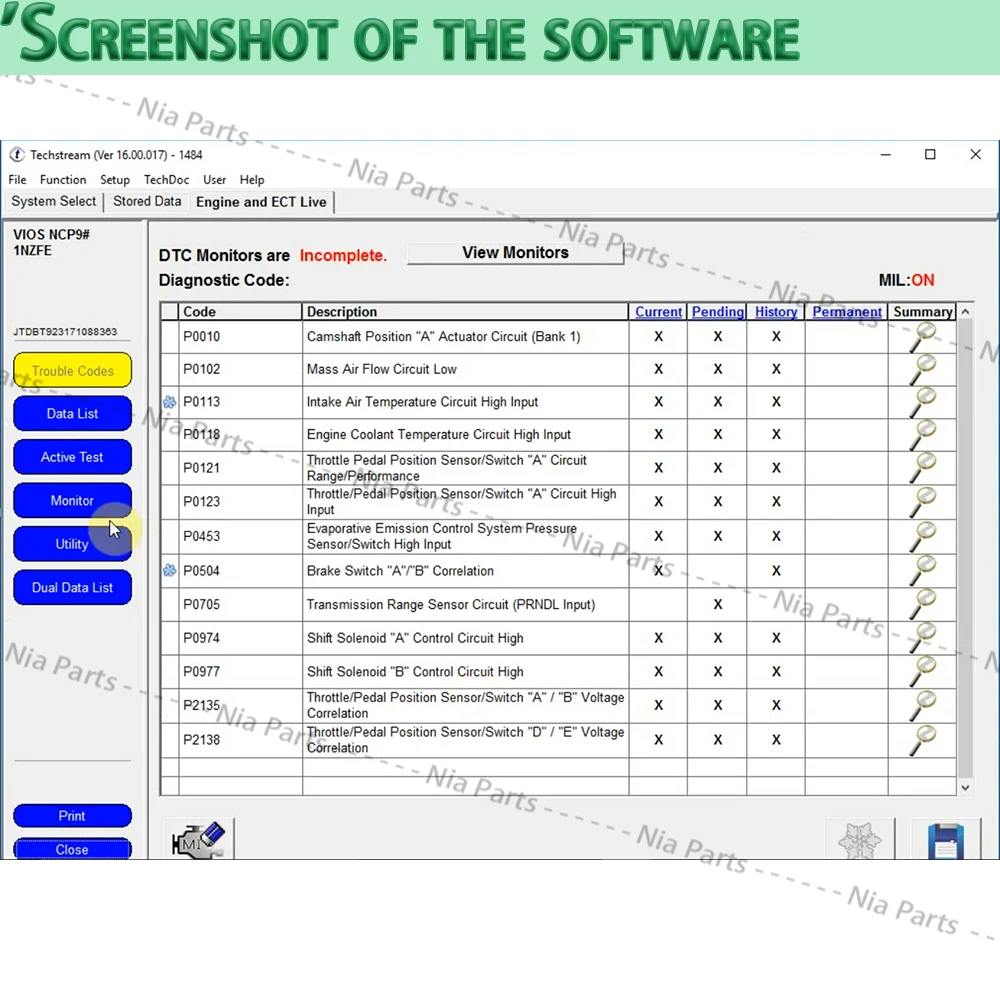Select code P0010 row

click(x=558, y=337)
